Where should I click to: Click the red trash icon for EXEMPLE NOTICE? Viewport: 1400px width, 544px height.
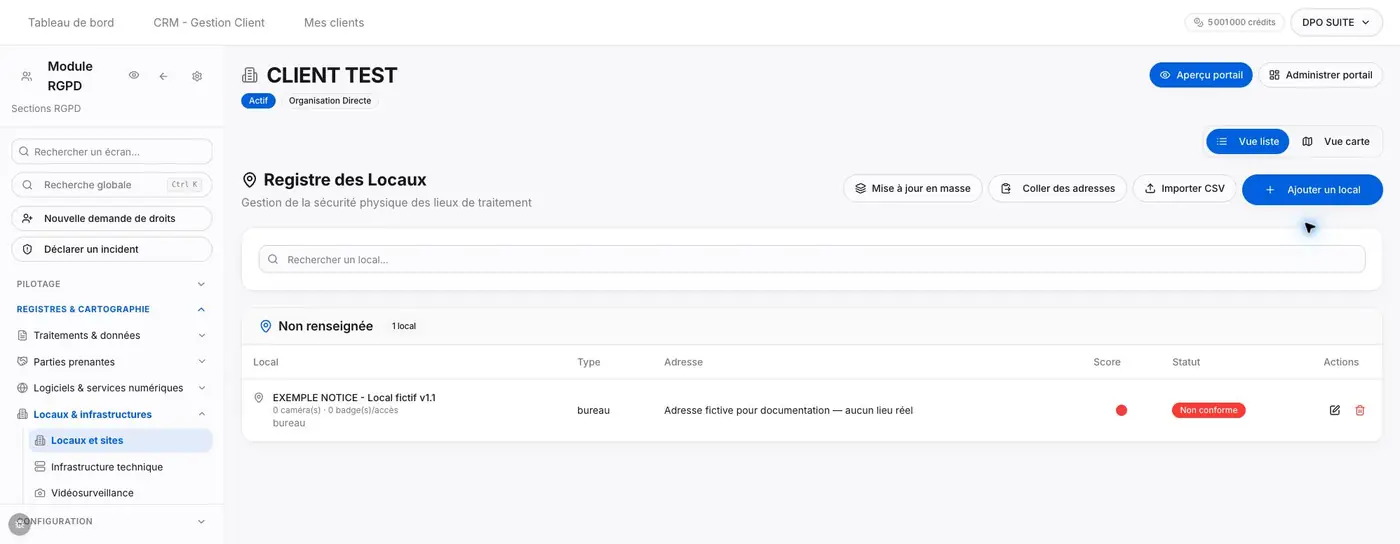coord(1360,410)
